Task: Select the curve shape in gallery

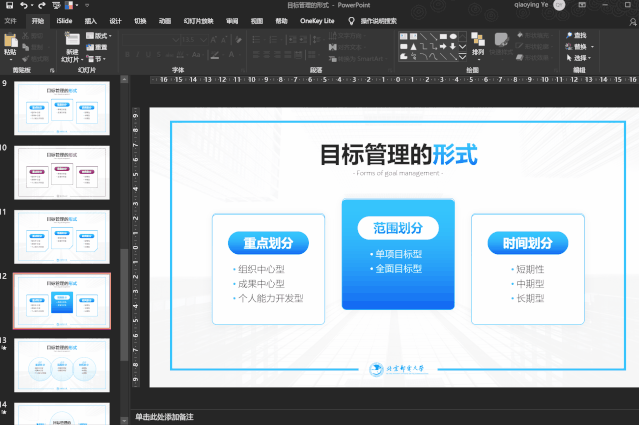Action: click(x=433, y=57)
